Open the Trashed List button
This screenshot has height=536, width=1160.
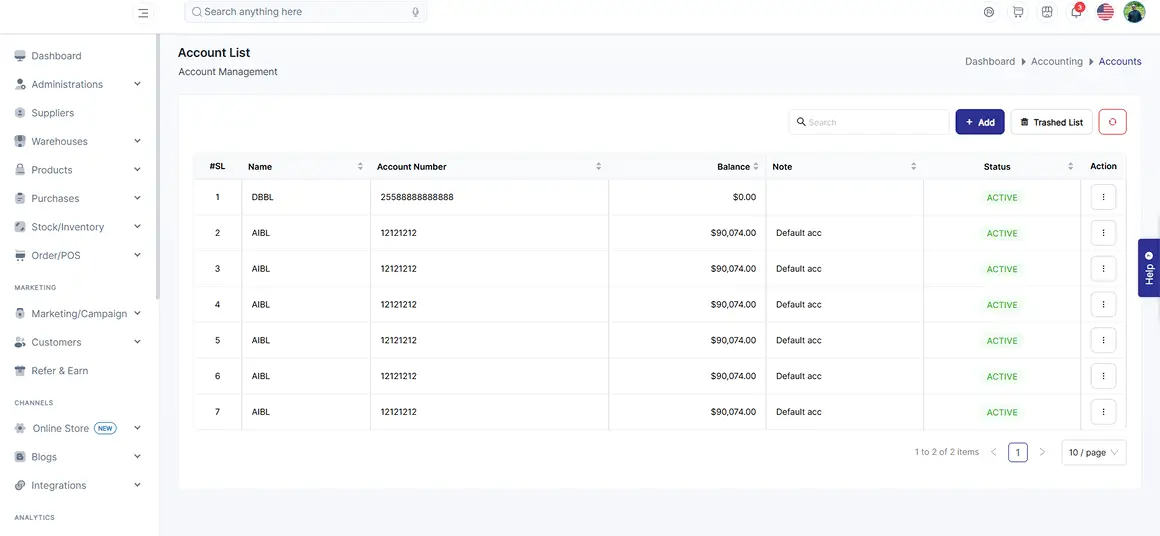[1051, 122]
